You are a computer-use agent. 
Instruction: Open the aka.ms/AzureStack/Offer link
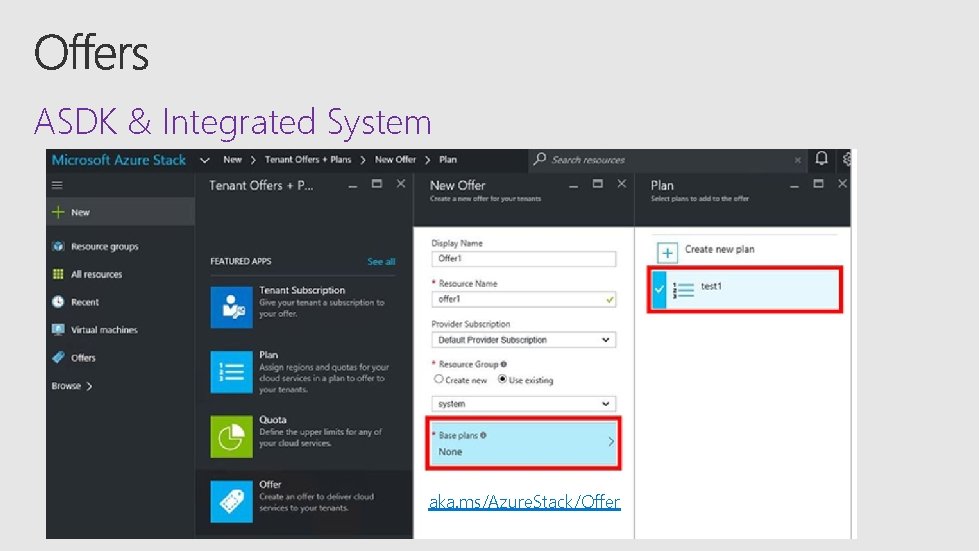[524, 502]
